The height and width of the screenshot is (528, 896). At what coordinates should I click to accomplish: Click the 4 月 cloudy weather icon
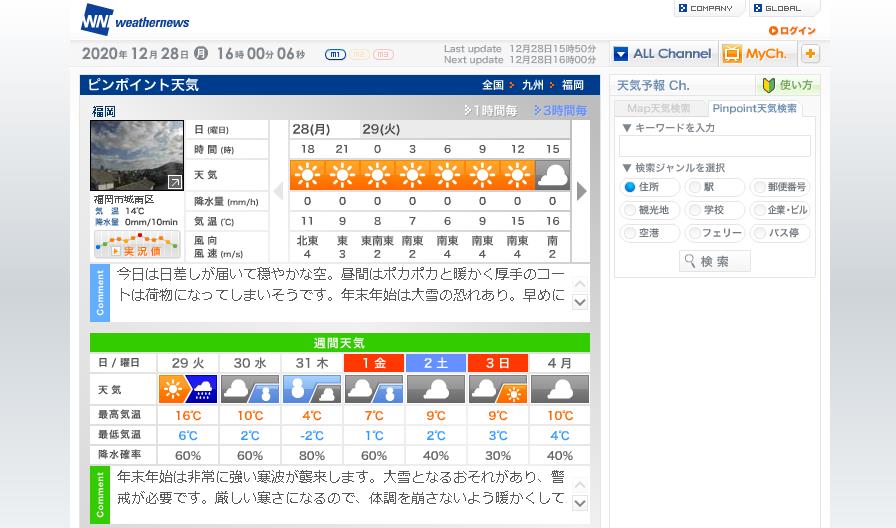[560, 390]
